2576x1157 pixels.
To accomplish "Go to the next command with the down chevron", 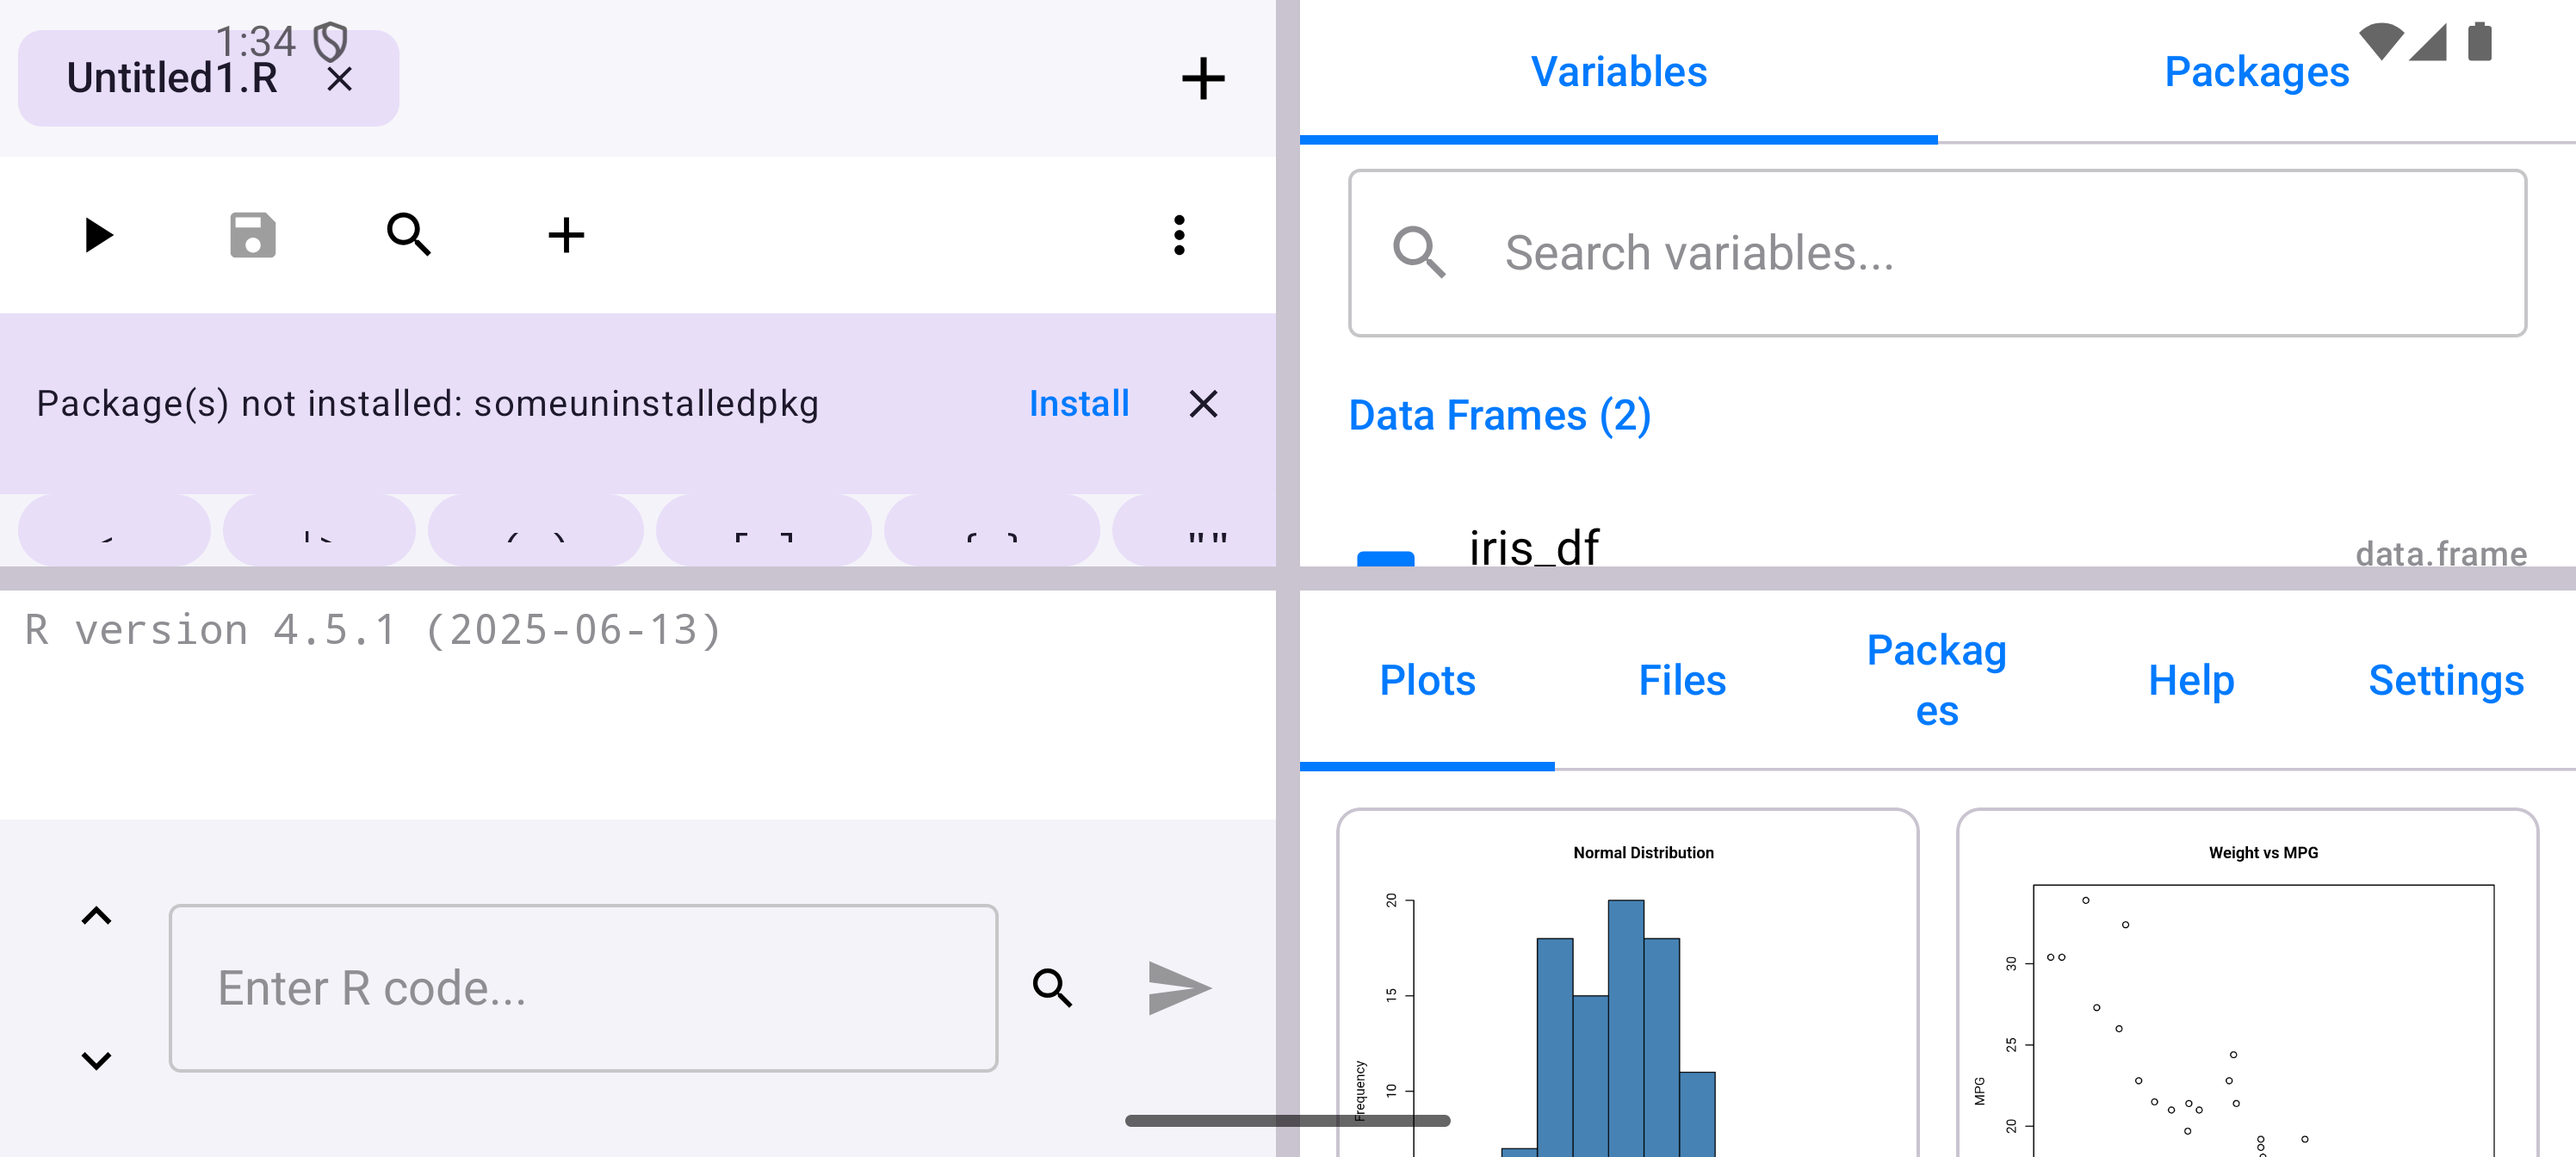I will click(96, 1060).
